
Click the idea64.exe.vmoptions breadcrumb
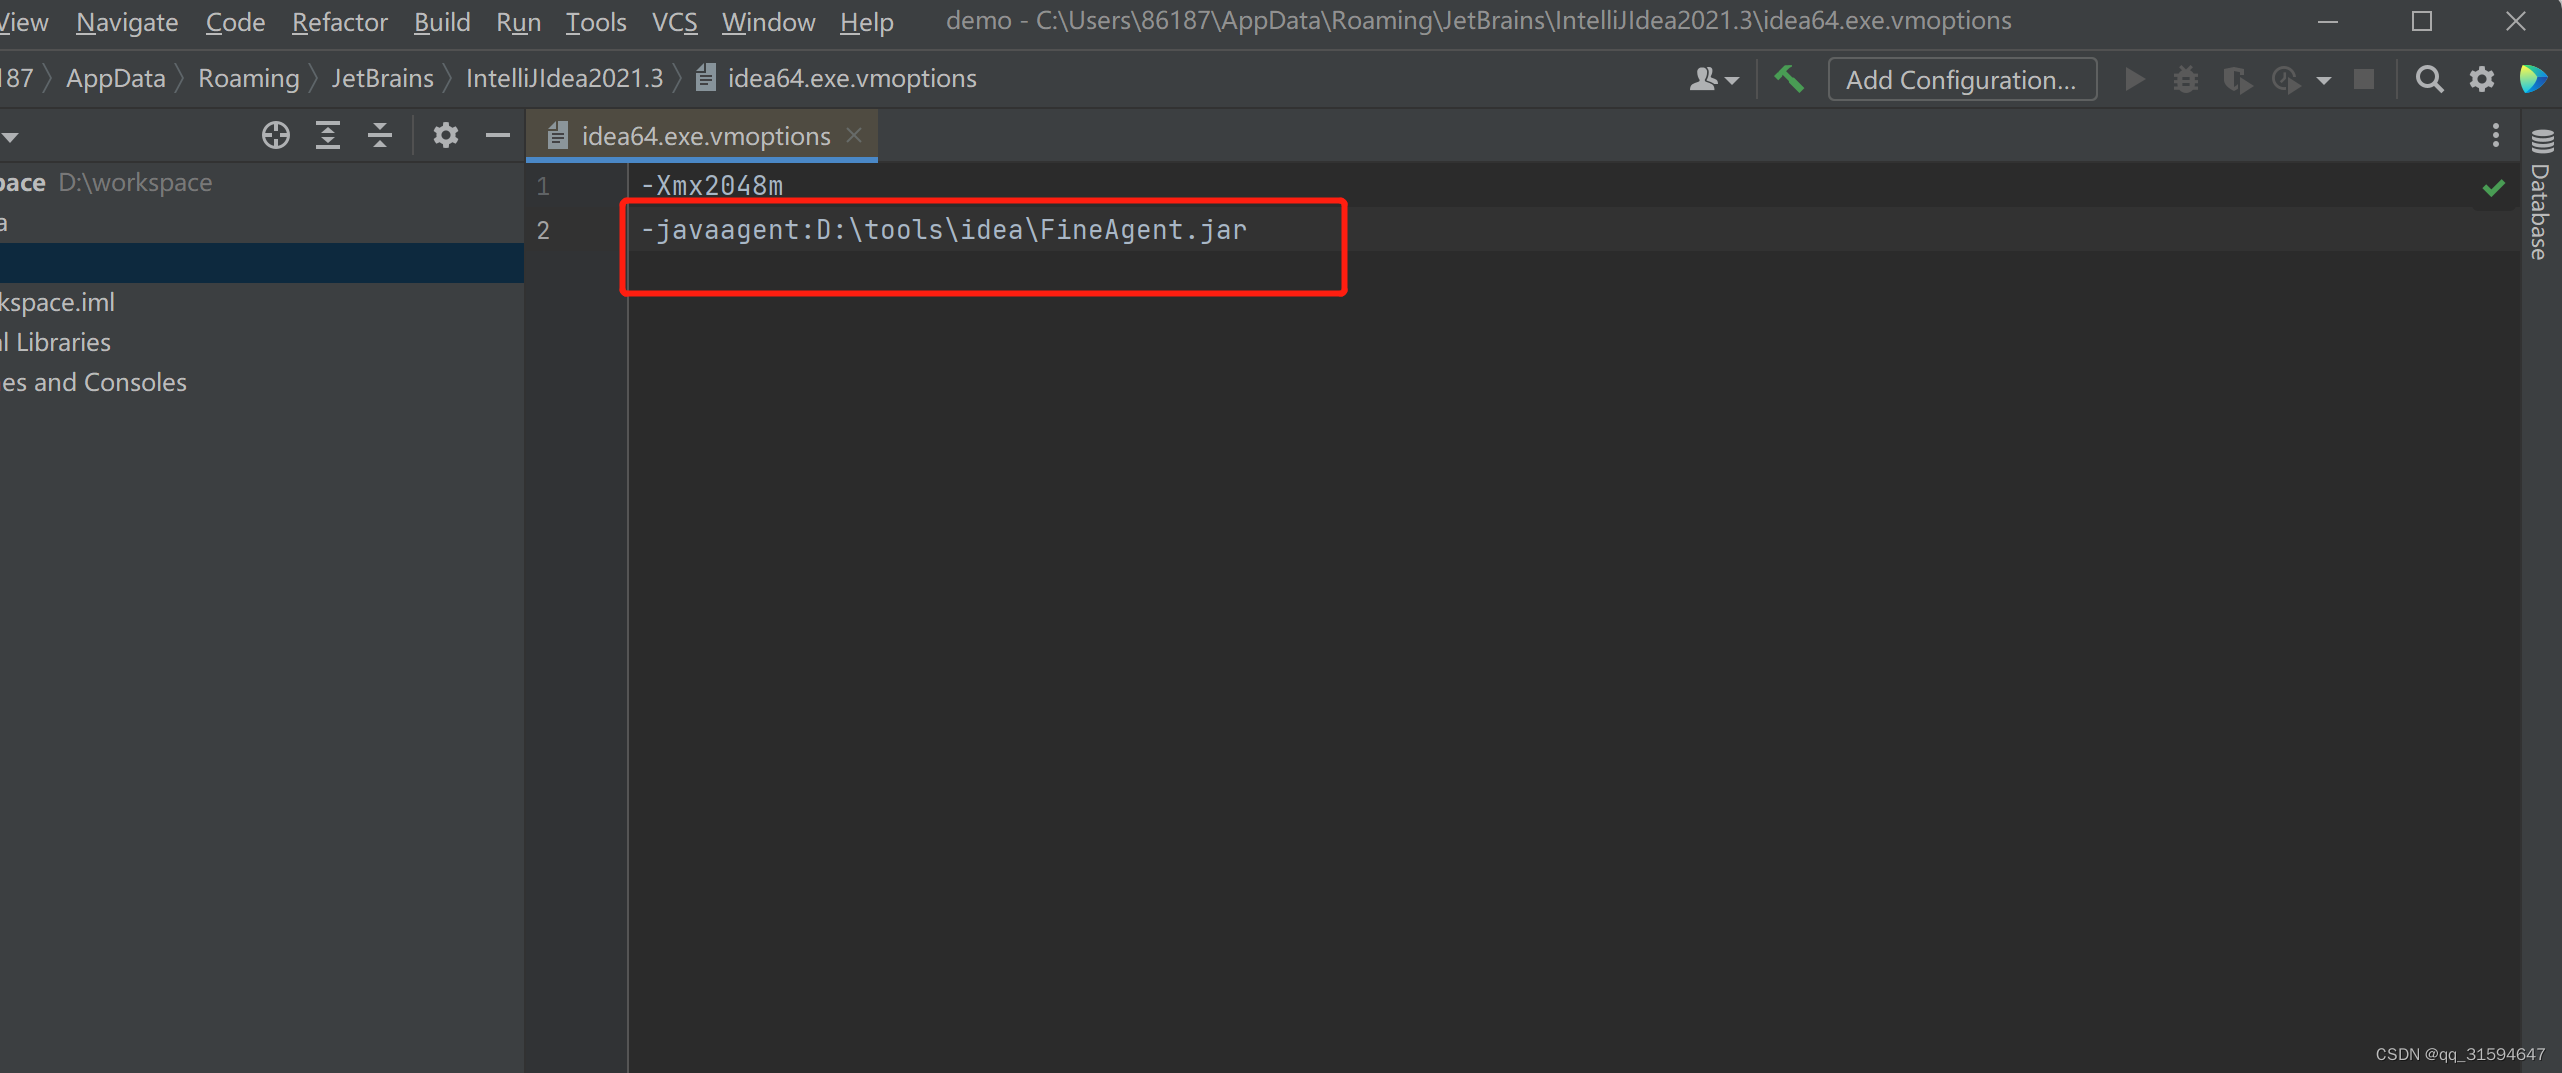click(838, 78)
